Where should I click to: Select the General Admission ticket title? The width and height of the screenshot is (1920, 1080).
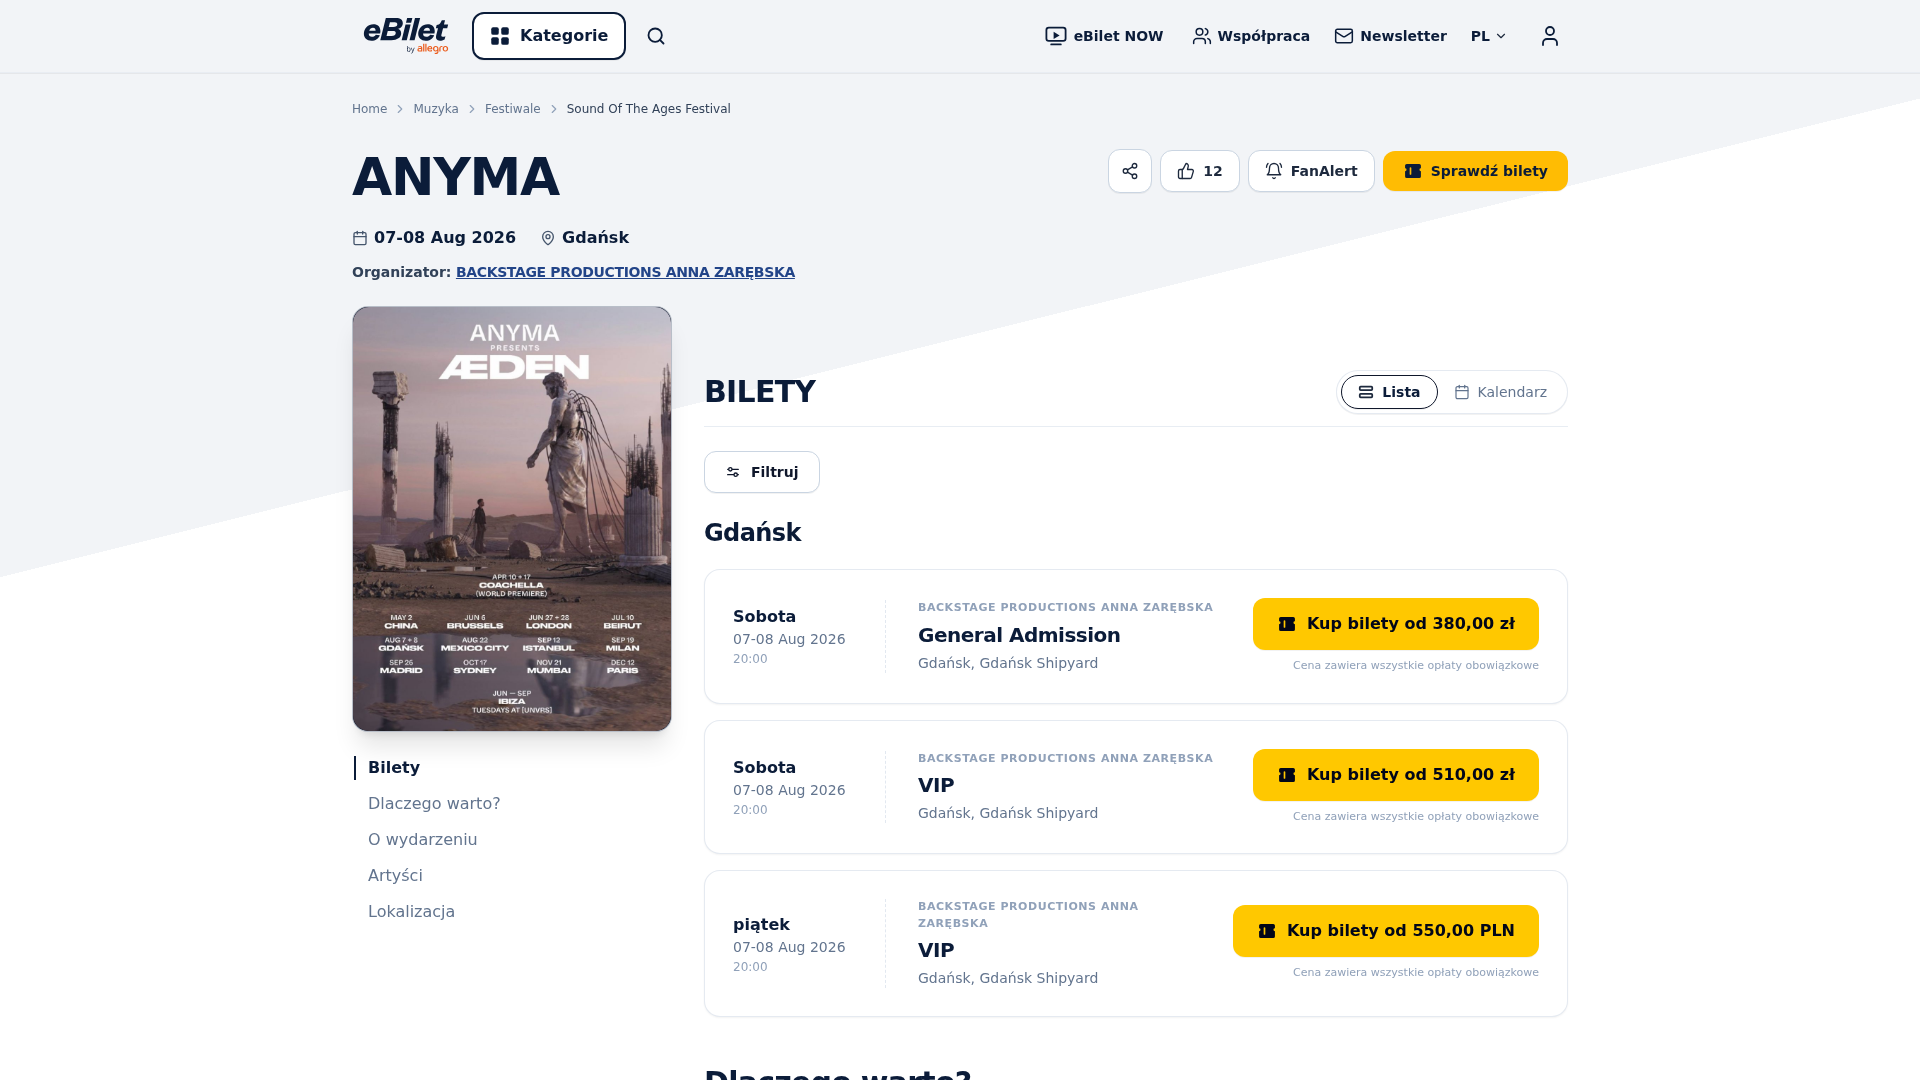pos(1019,635)
